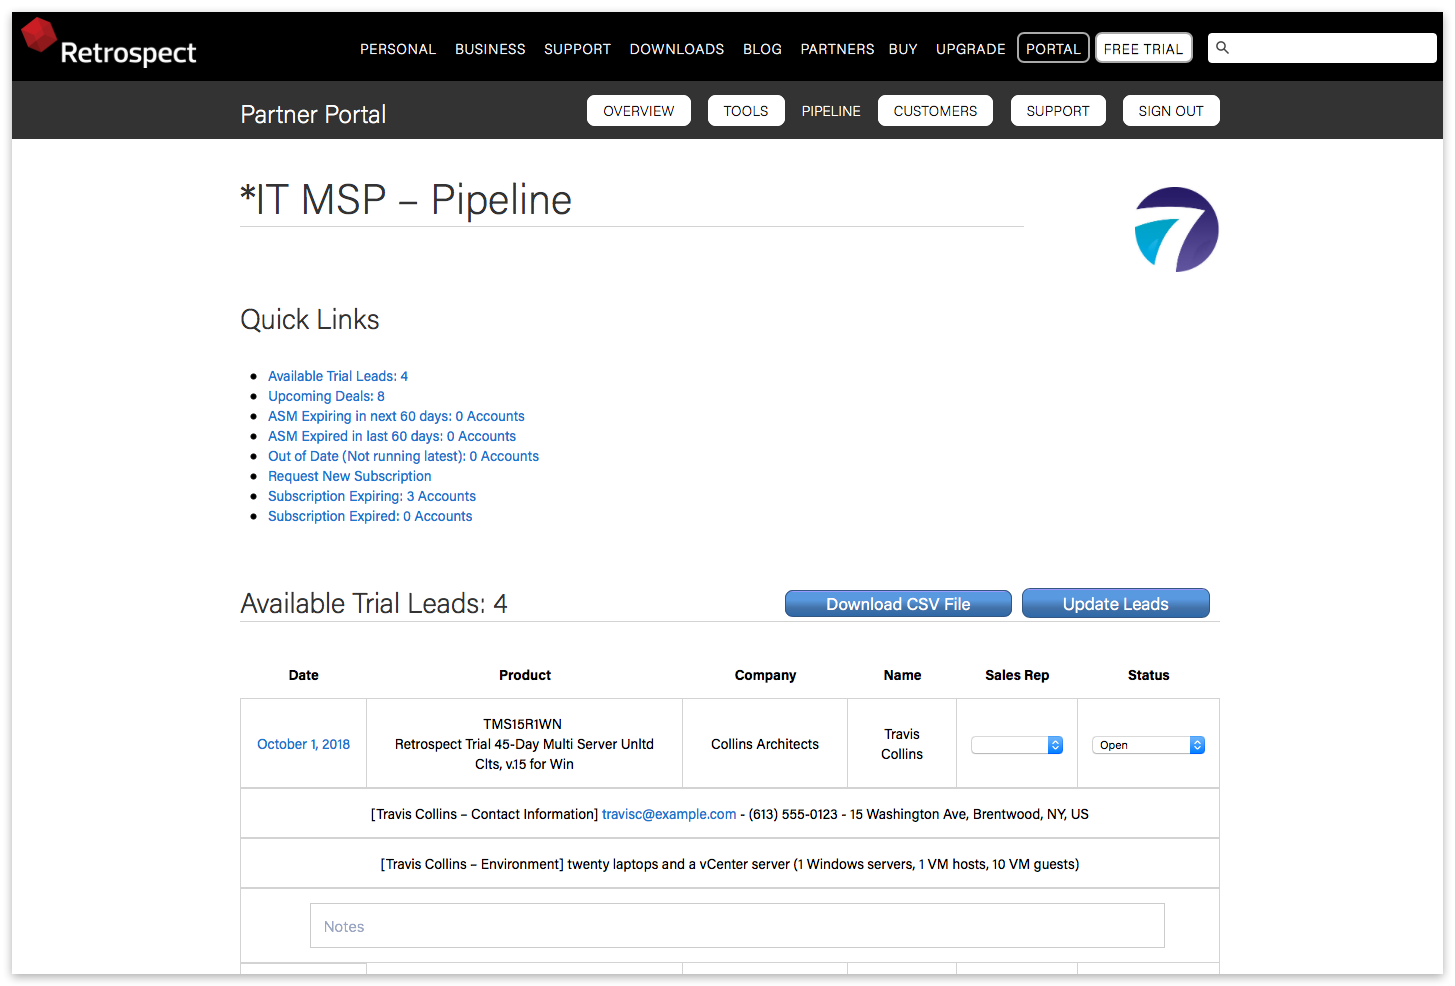Select the PIPELINE tab
Screen dimensions: 1455x986
(x=831, y=111)
